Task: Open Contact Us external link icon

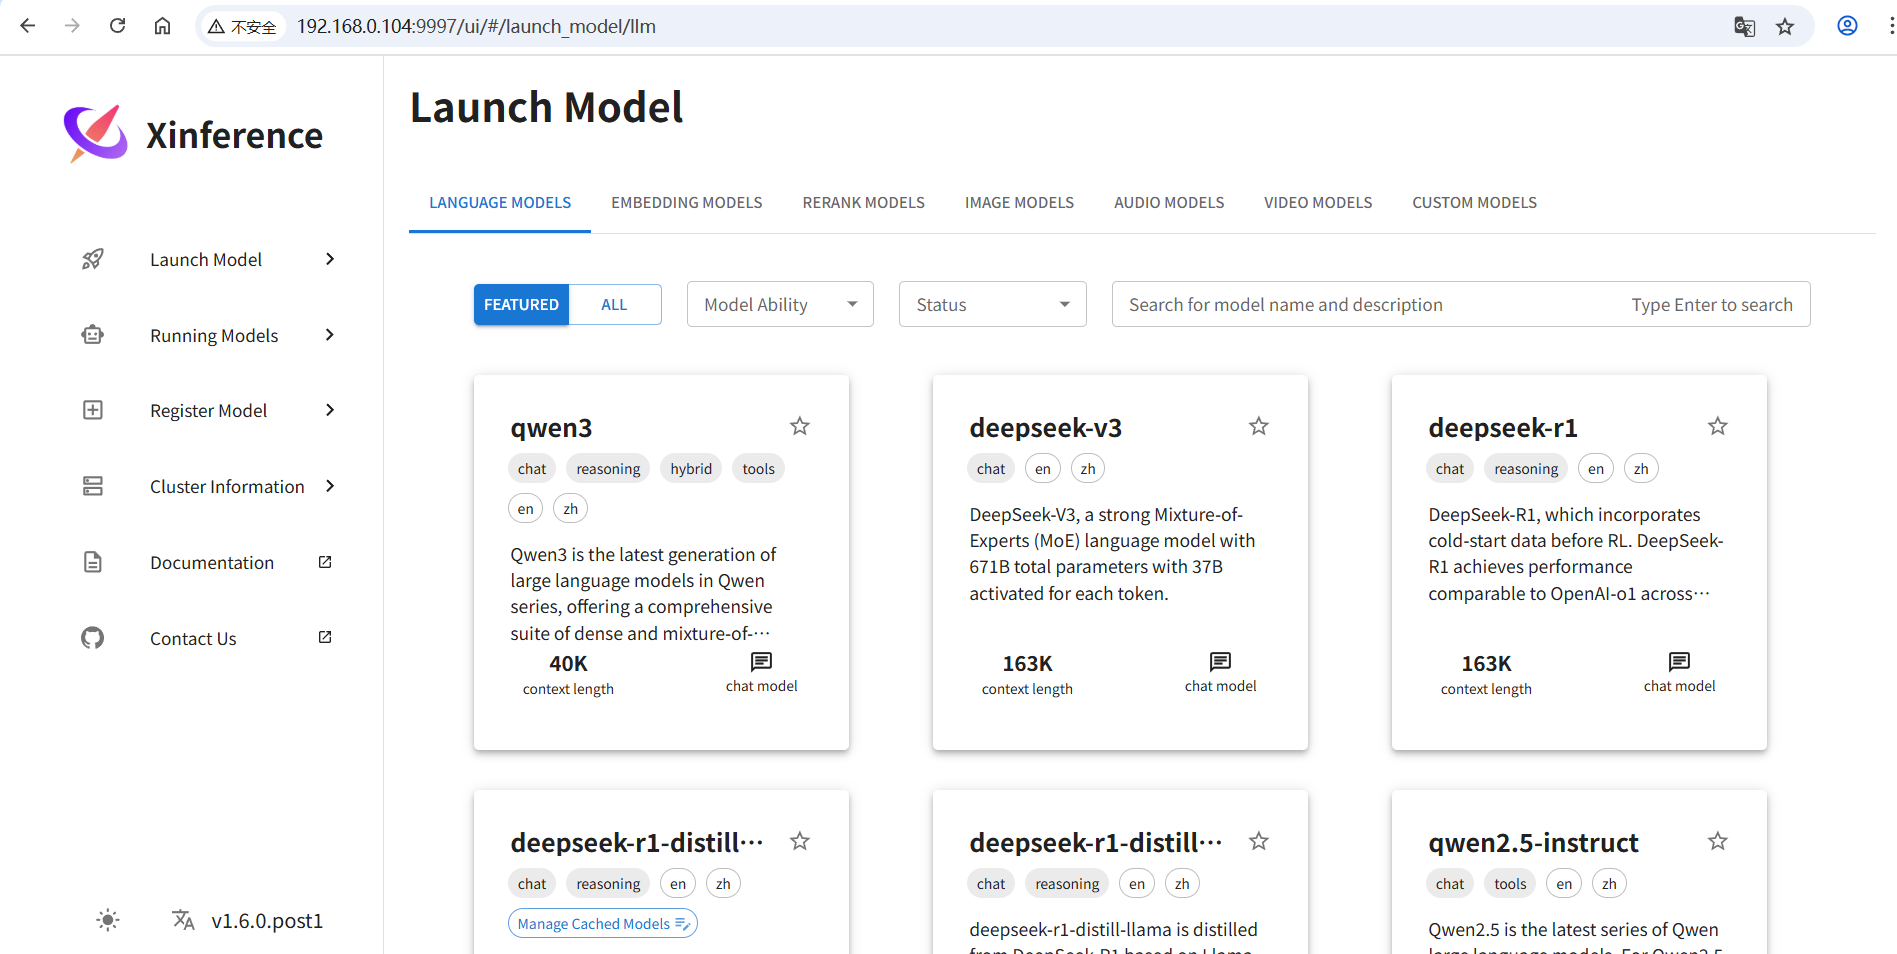Action: tap(325, 637)
